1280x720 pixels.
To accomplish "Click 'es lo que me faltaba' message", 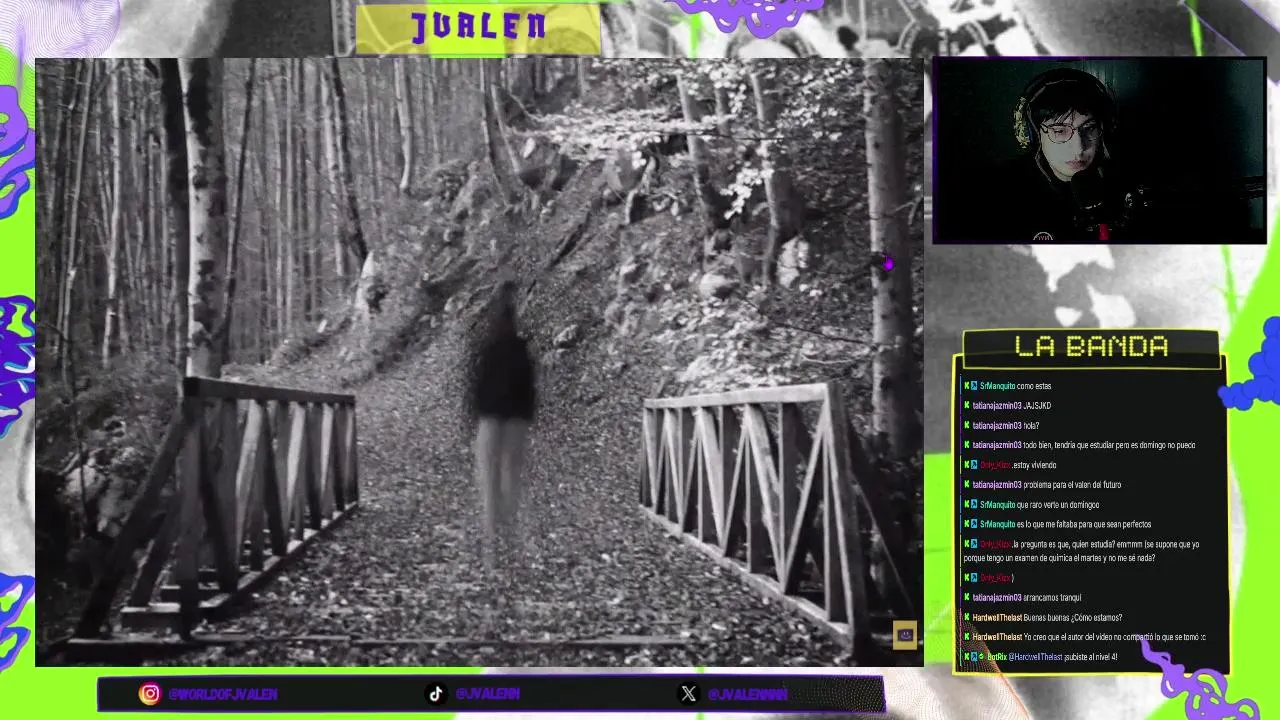I will point(1057,524).
